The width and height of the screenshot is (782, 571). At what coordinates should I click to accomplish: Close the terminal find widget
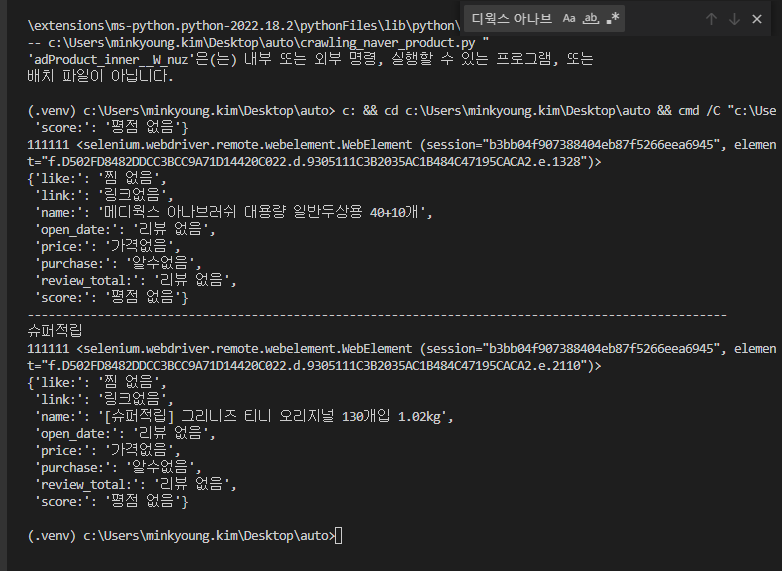[x=757, y=19]
